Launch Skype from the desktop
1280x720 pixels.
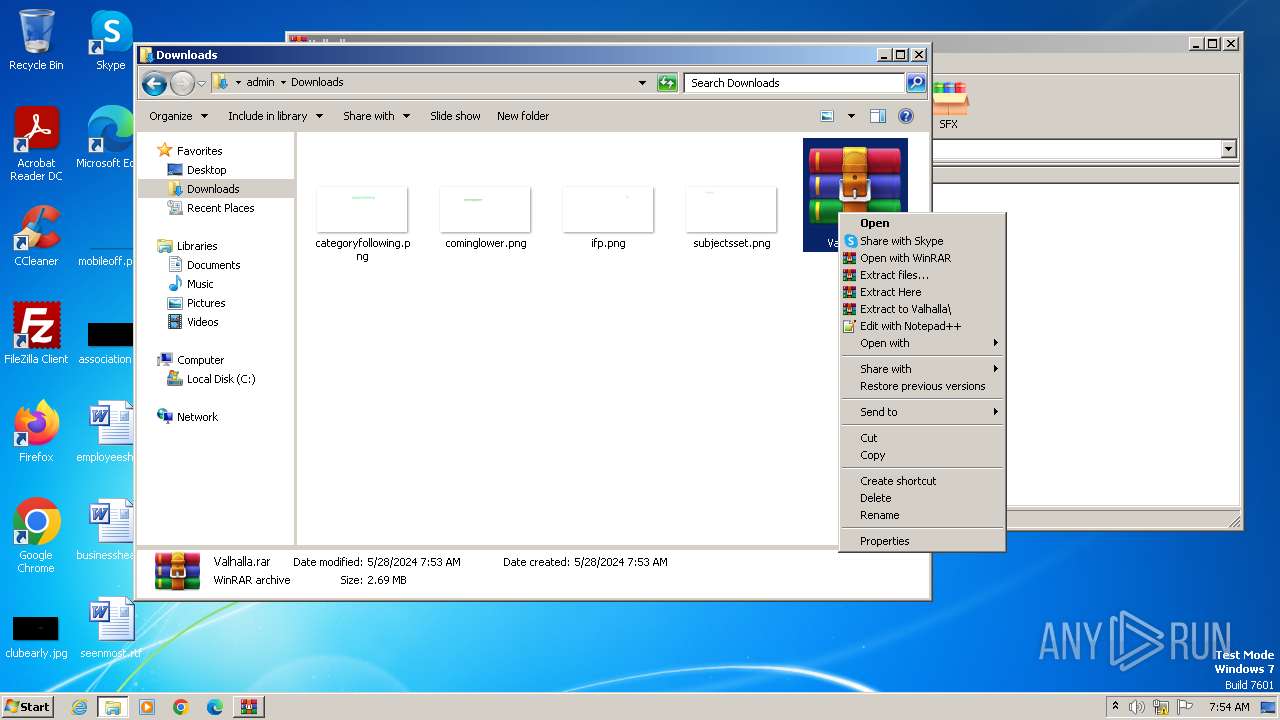110,40
